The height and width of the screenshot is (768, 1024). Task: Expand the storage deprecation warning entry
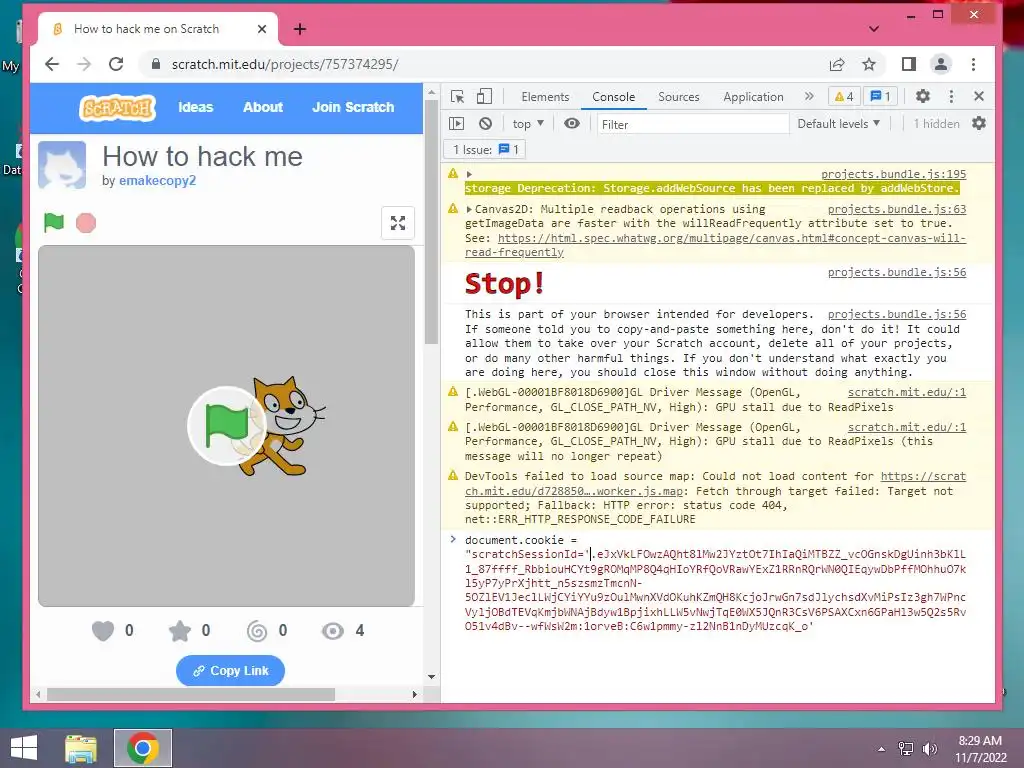point(469,174)
